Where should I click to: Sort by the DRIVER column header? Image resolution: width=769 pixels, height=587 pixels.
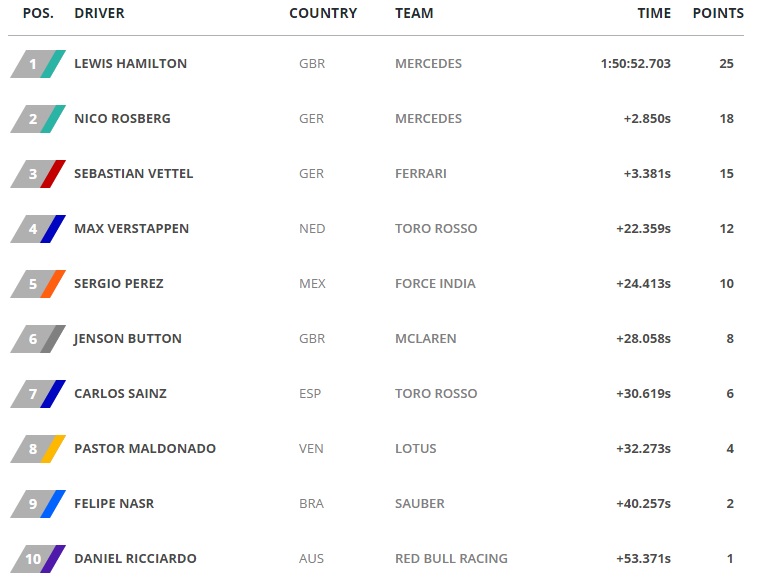point(99,14)
